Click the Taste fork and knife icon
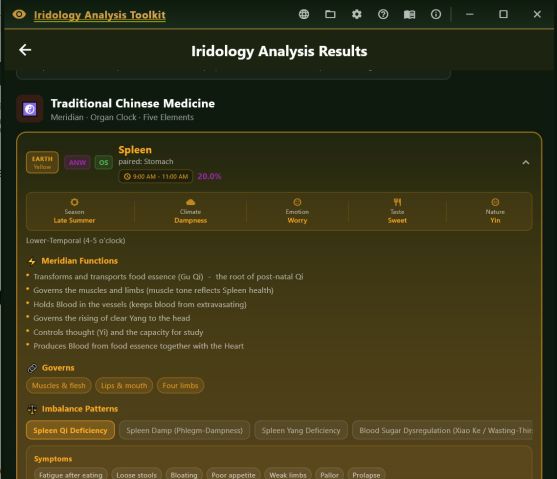 coord(398,202)
